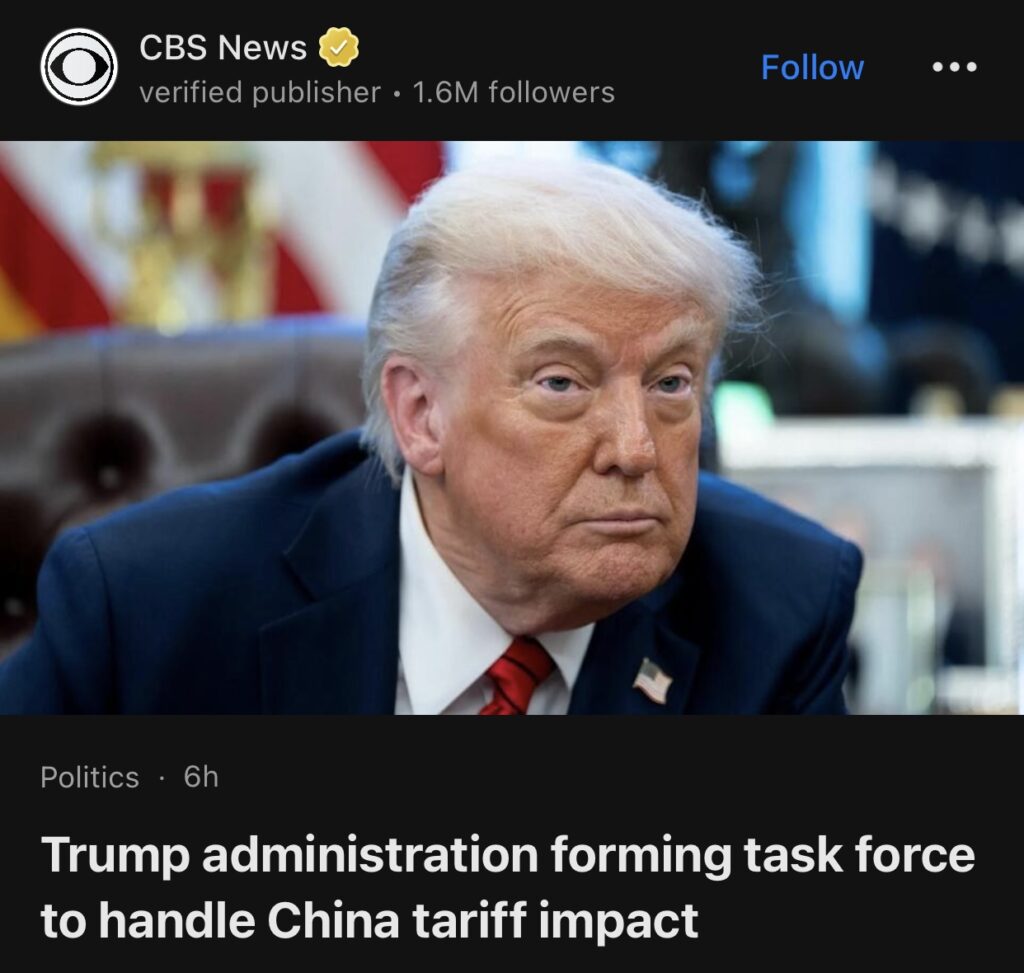Click the headline line 'to handle China tariff impact'

[369, 921]
